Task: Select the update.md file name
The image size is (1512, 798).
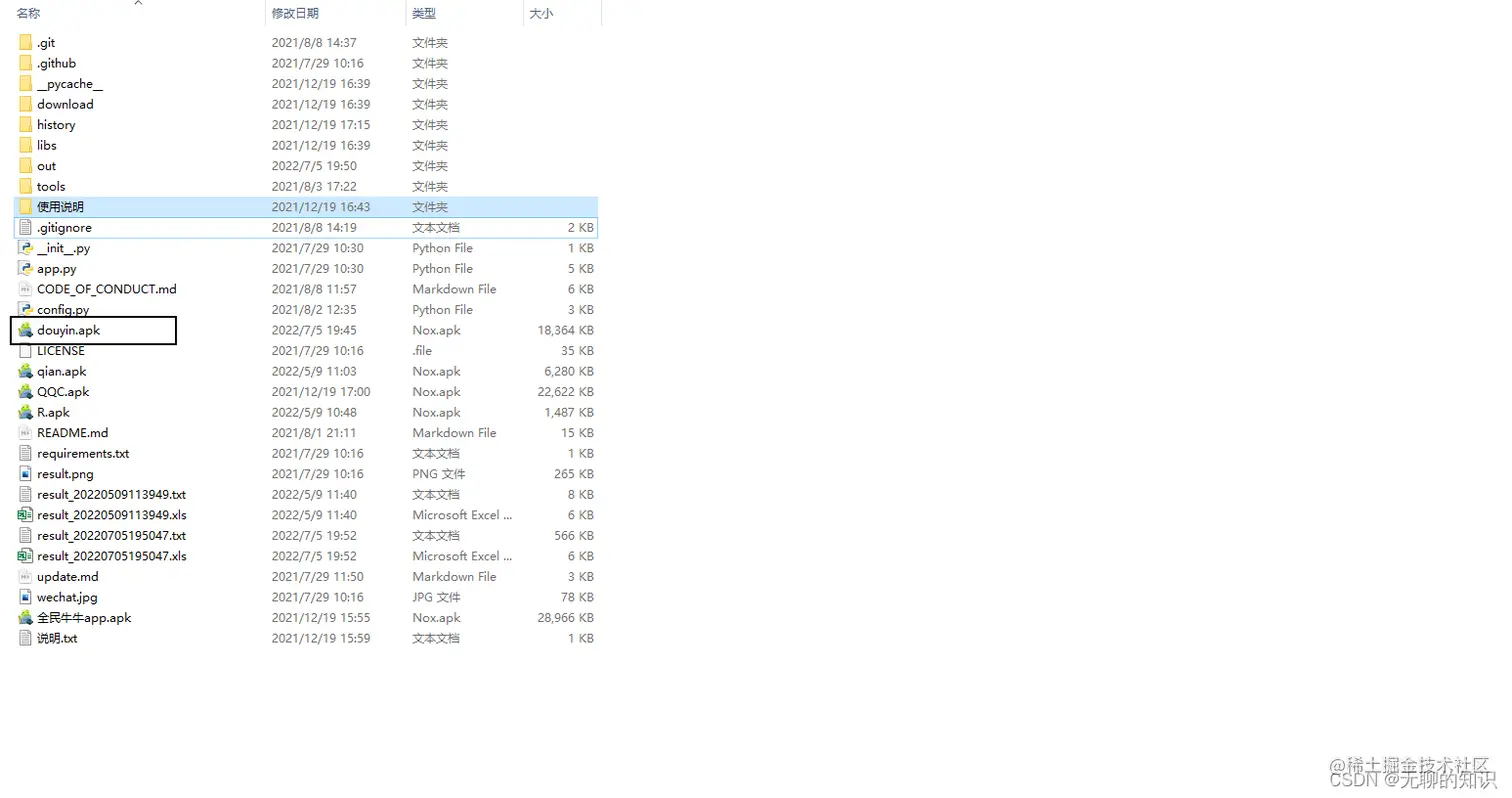Action: (68, 576)
